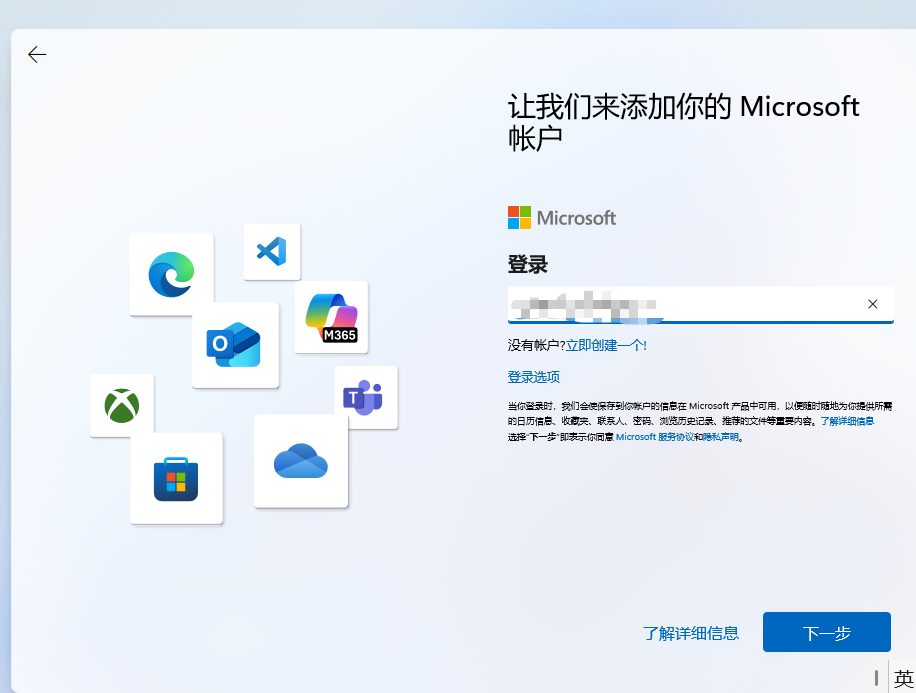Open the Microsoft 服务协议 link

654,437
